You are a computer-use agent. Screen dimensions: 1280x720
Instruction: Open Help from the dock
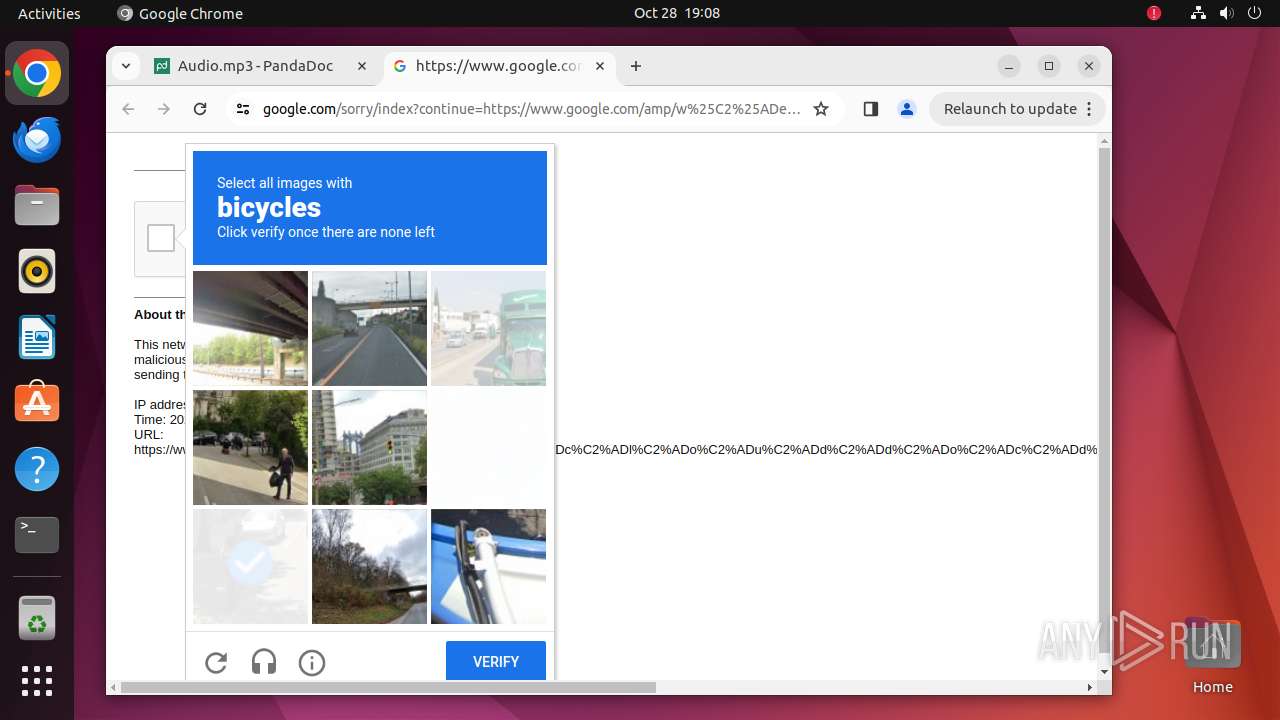click(37, 469)
